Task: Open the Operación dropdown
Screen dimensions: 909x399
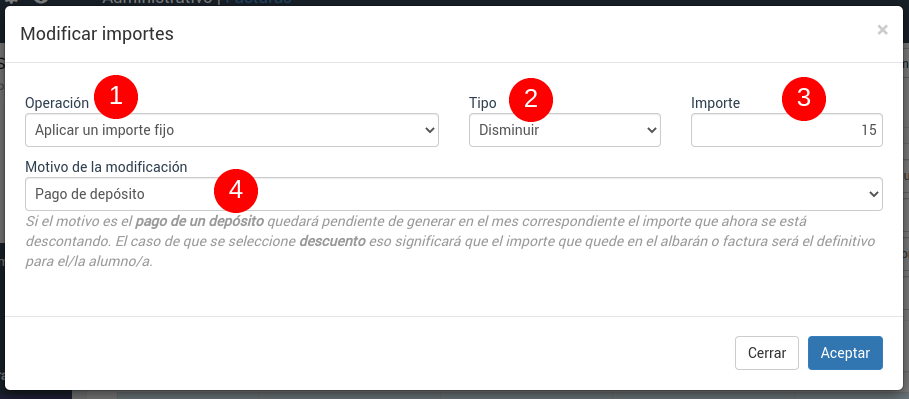Action: [x=232, y=130]
